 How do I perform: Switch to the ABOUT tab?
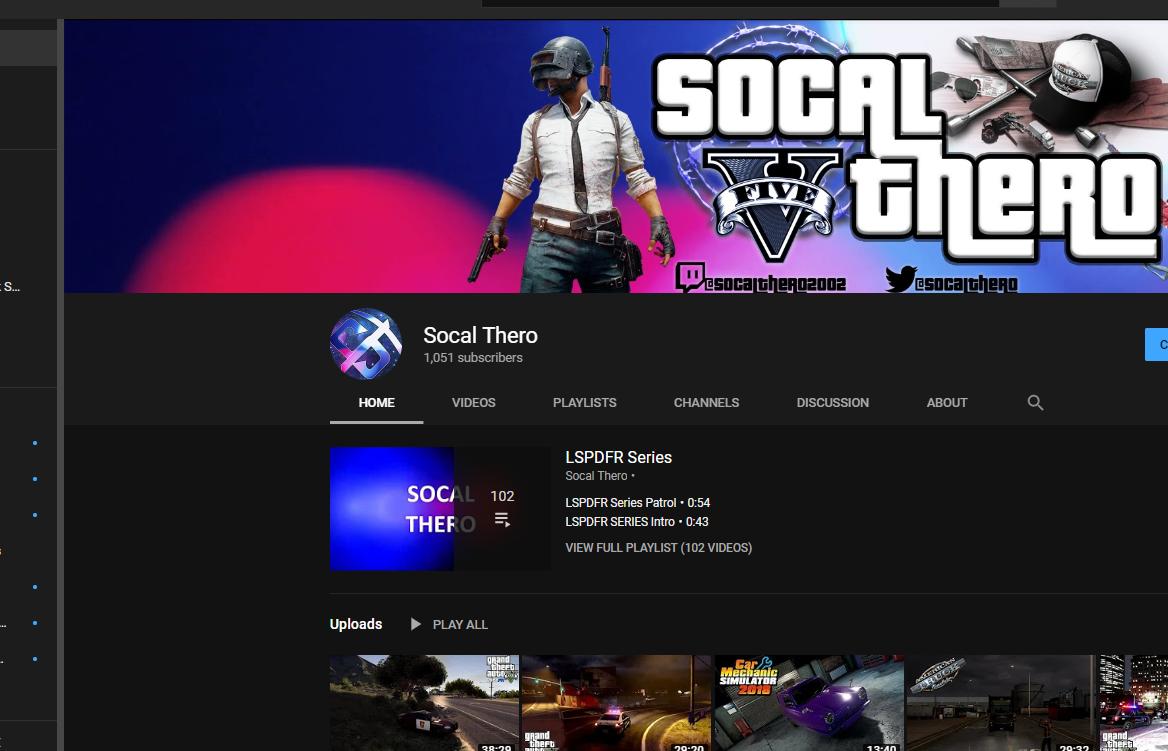click(947, 402)
